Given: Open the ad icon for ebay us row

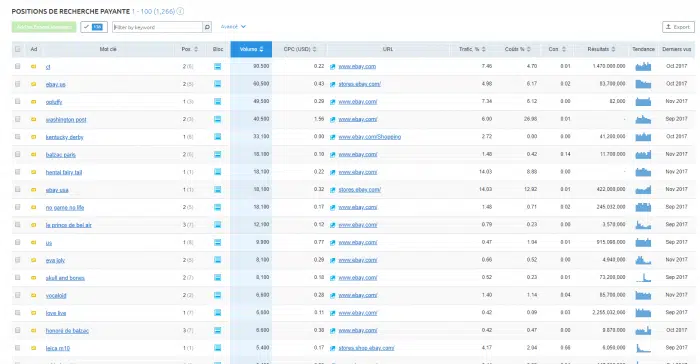Looking at the screenshot, I should pyautogui.click(x=33, y=84).
